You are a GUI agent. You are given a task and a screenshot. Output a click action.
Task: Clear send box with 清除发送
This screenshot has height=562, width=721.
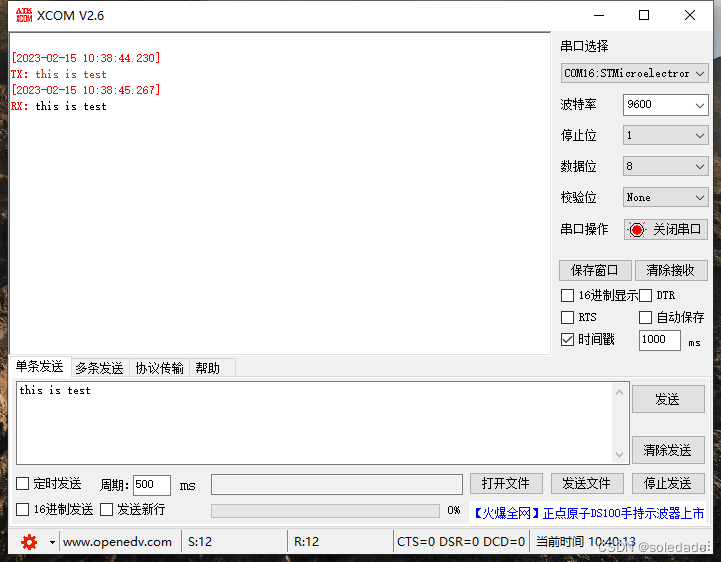668,450
